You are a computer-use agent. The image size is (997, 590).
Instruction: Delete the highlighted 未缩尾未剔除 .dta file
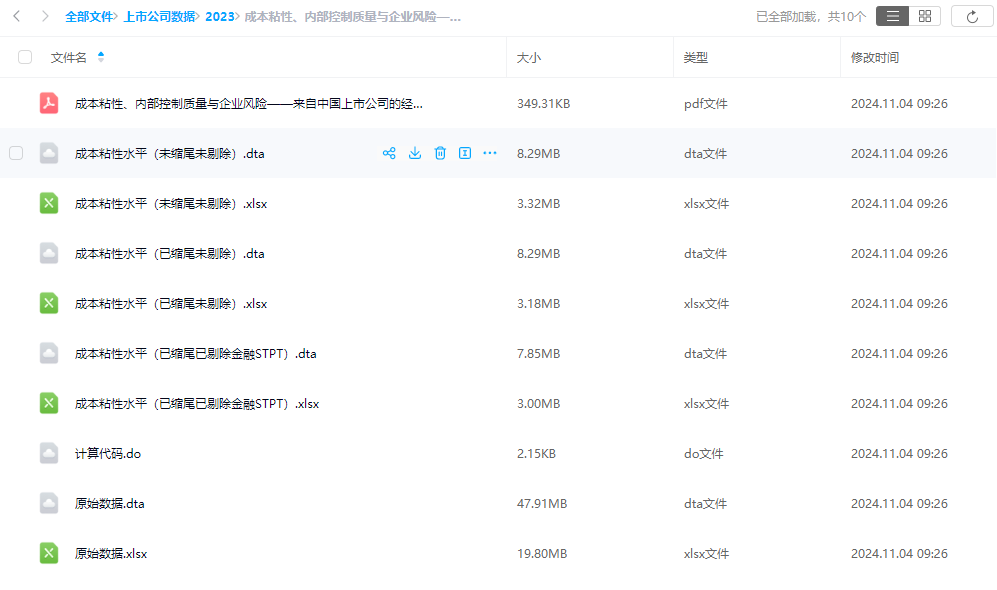(440, 153)
